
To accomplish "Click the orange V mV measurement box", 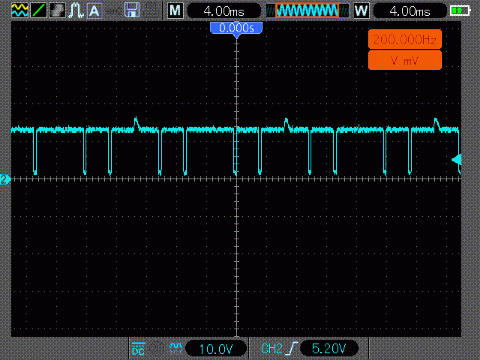I will (x=405, y=60).
